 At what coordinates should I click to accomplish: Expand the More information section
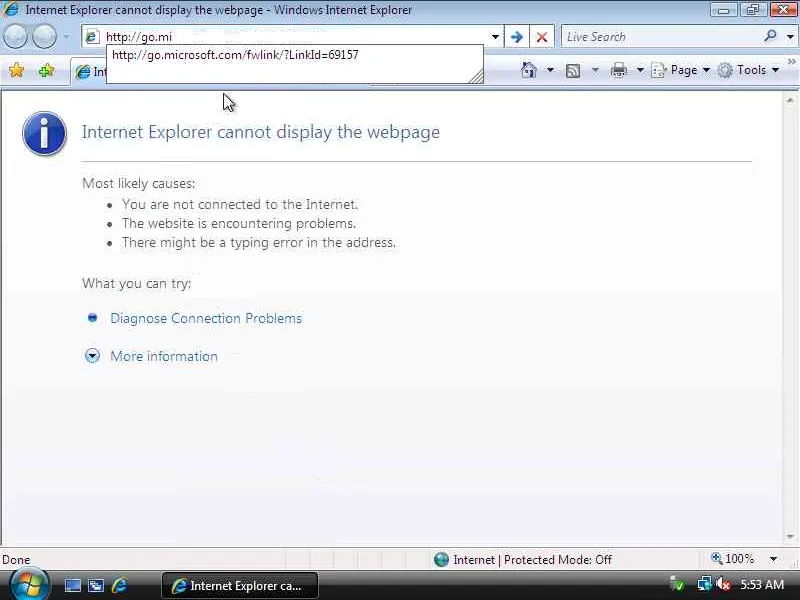[x=92, y=356]
